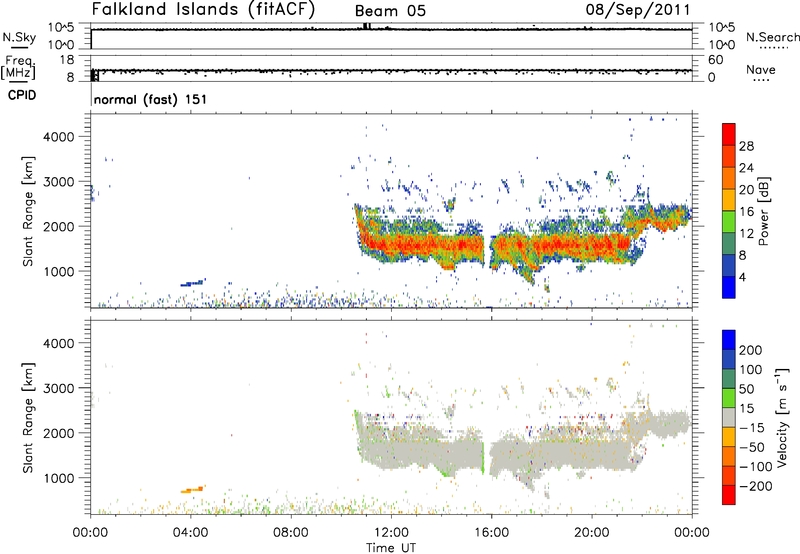Screen dimensions: 800x554
Task: Click the 'Power [dB]' colorbar label
Action: (x=763, y=211)
